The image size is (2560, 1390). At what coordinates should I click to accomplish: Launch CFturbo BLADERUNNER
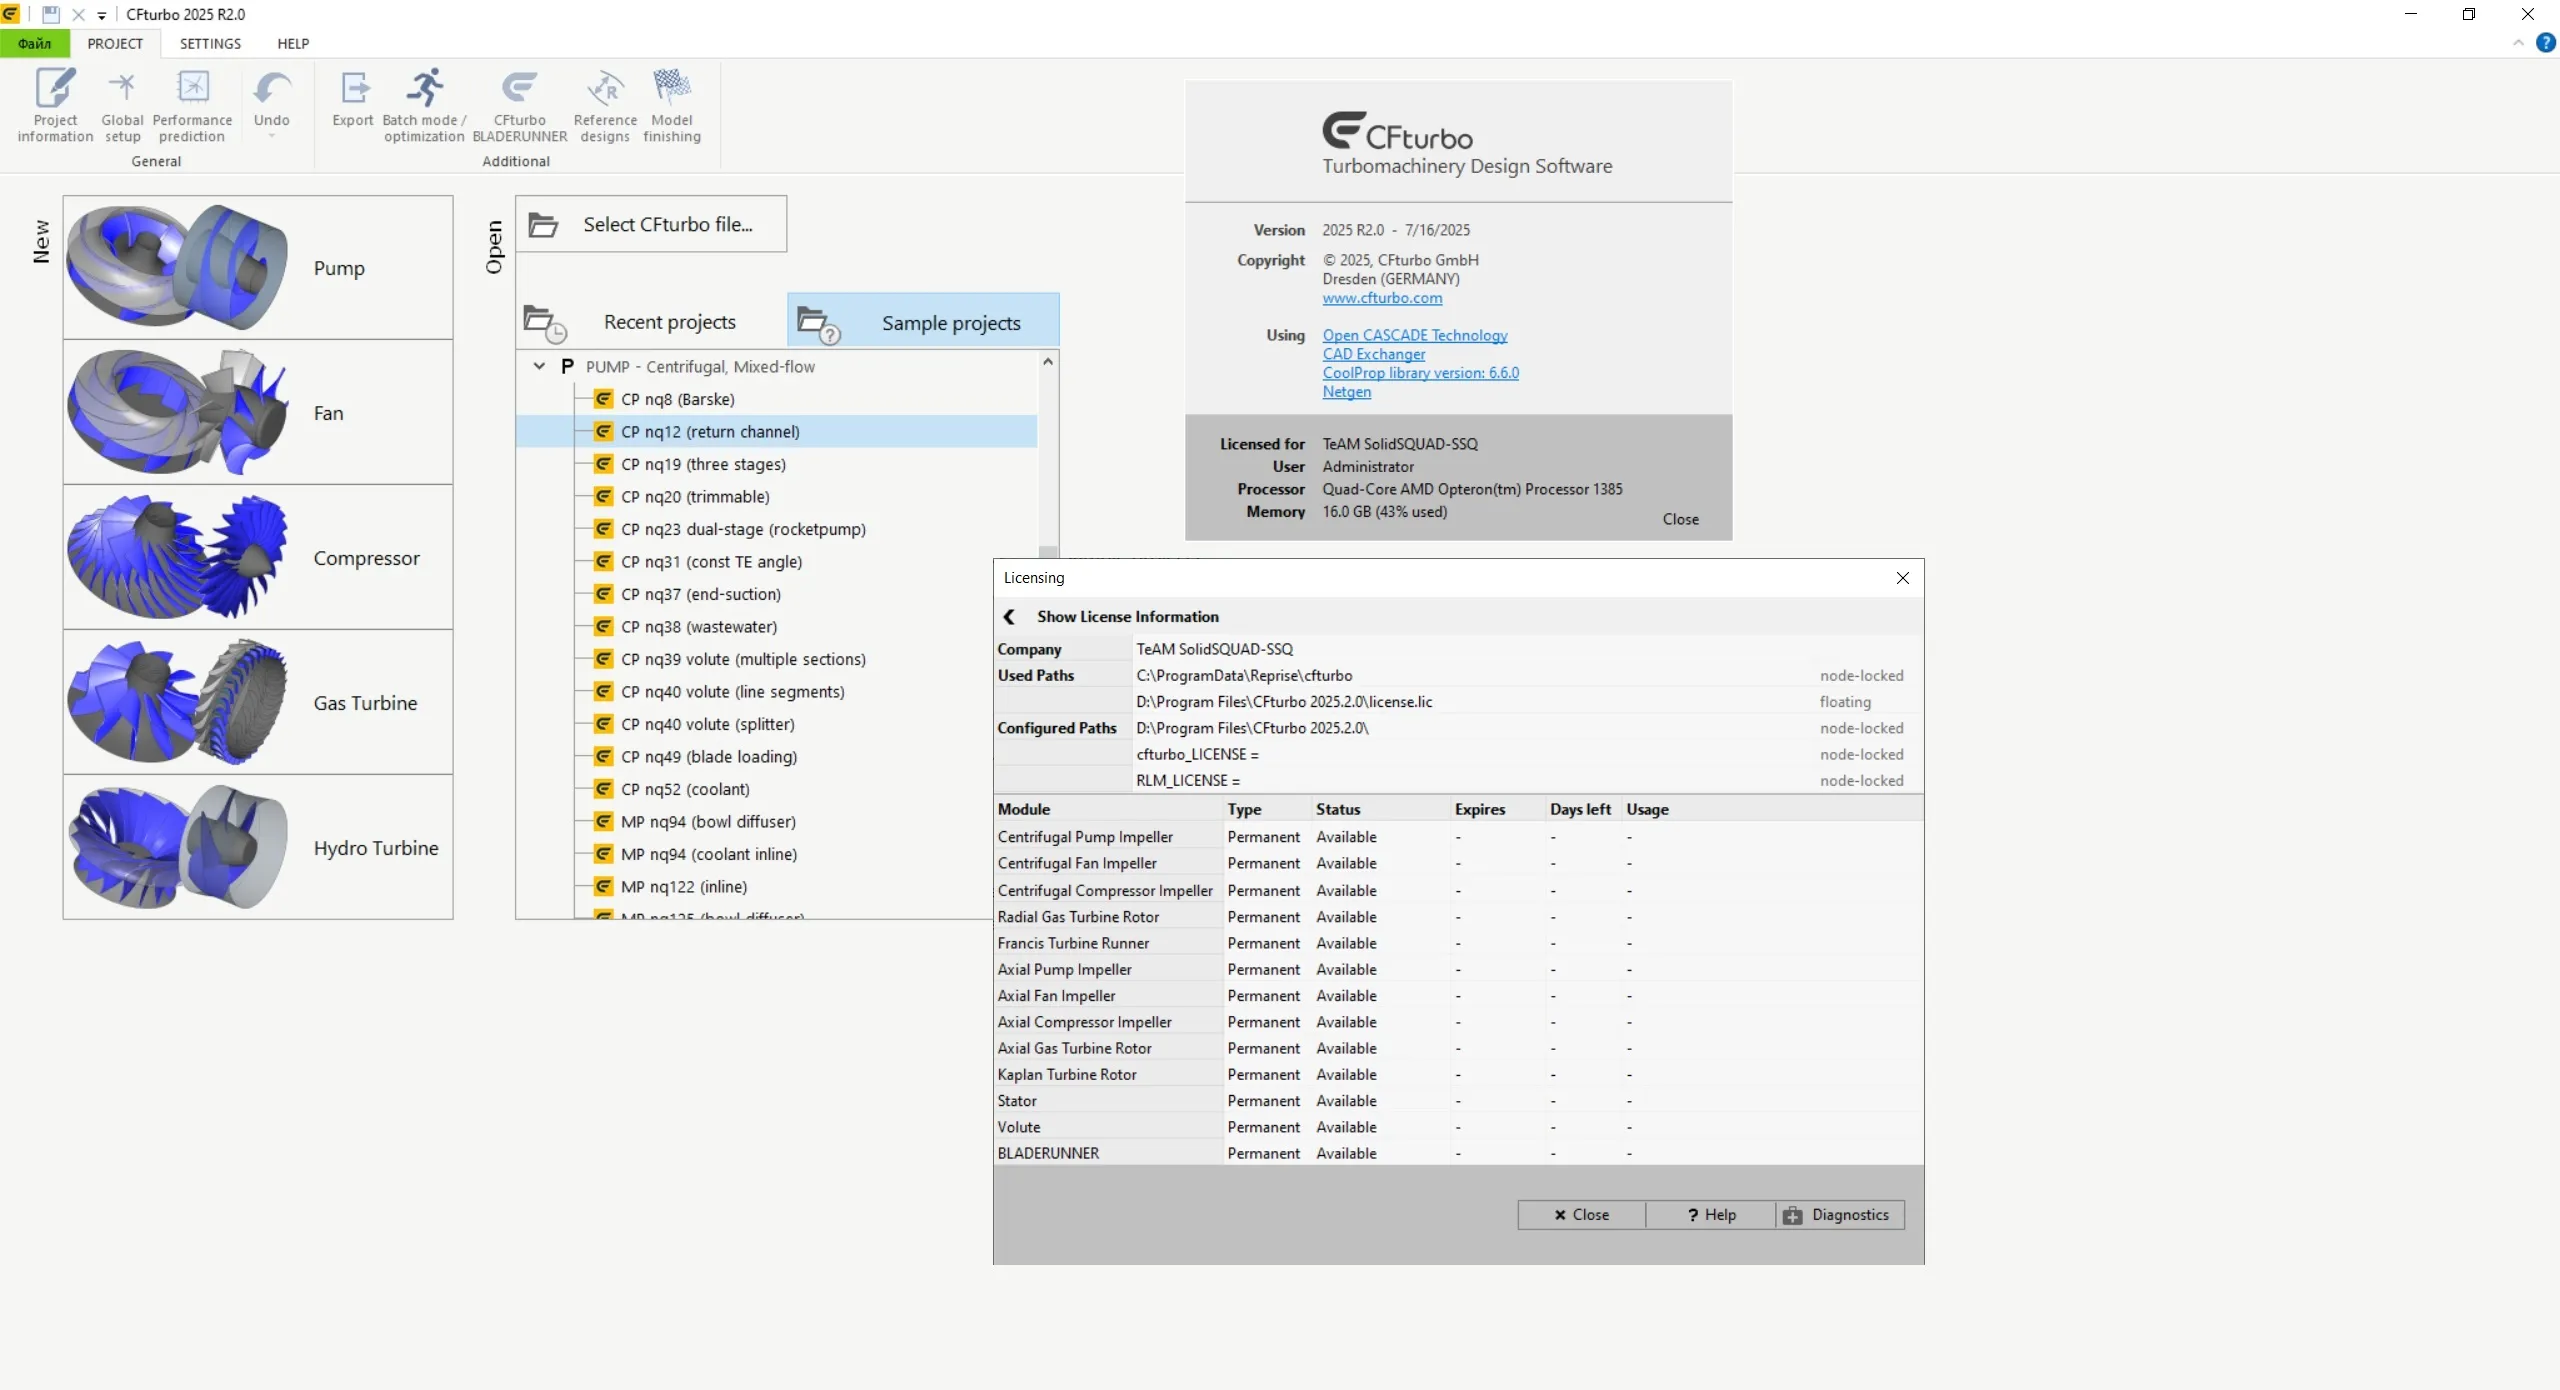pyautogui.click(x=519, y=106)
